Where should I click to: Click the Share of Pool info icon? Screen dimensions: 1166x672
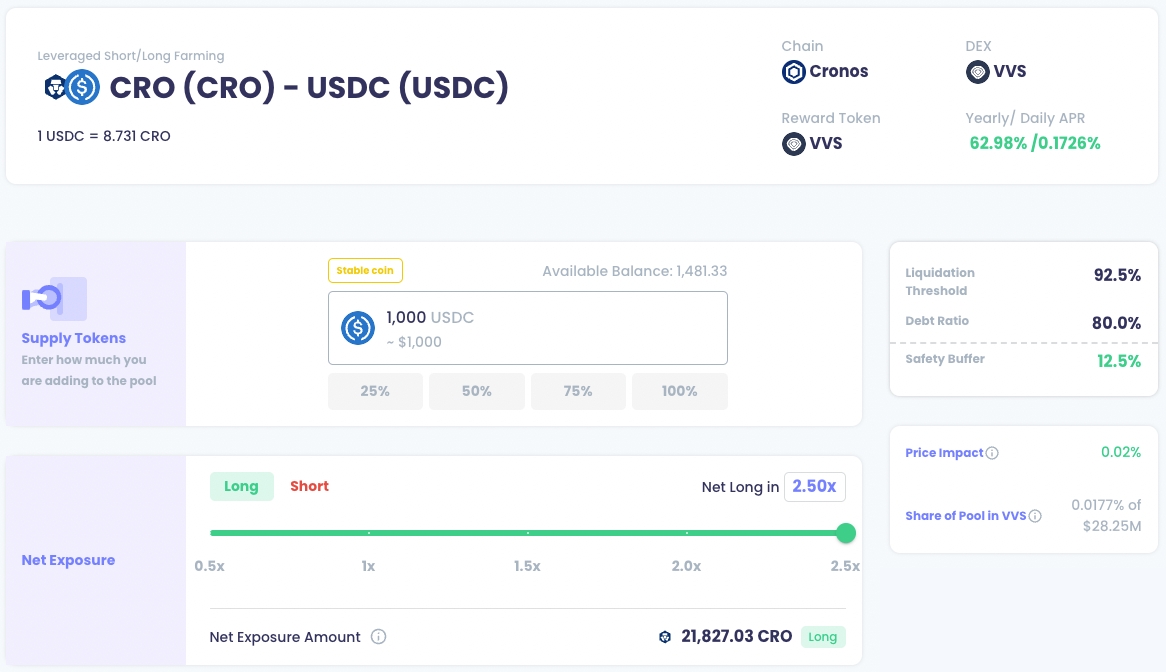[1035, 516]
